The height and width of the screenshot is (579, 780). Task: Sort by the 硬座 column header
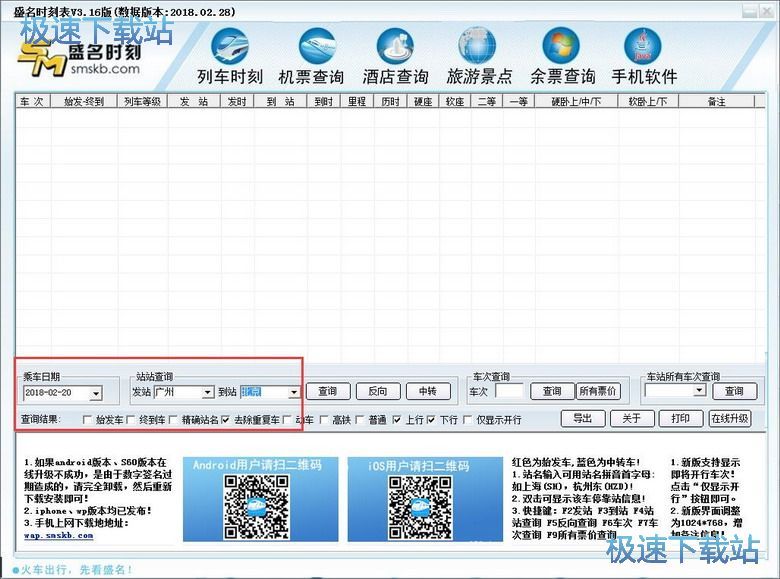click(x=423, y=101)
